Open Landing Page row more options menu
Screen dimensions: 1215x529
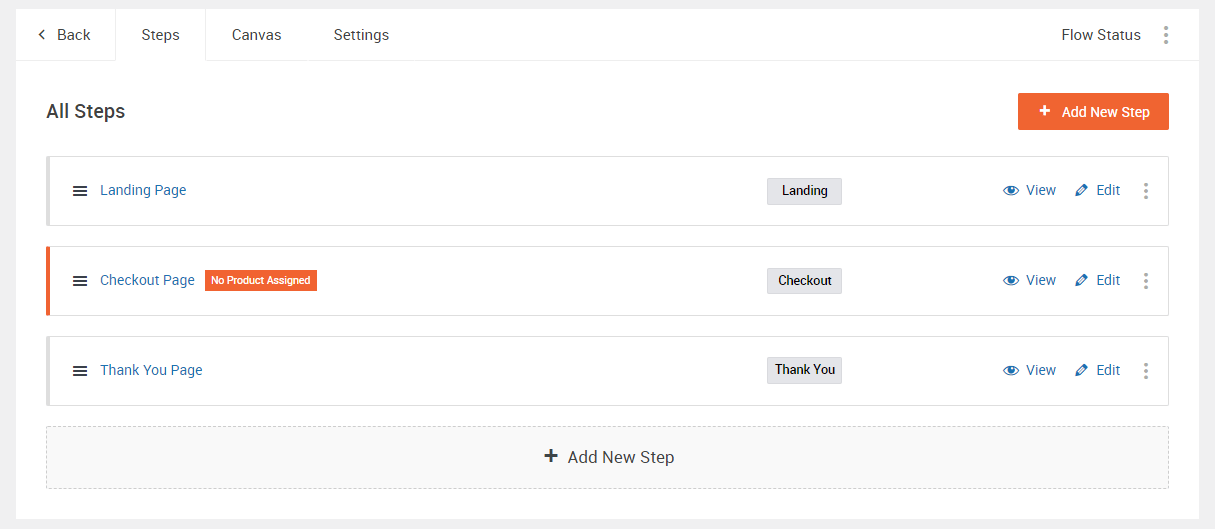click(1146, 190)
